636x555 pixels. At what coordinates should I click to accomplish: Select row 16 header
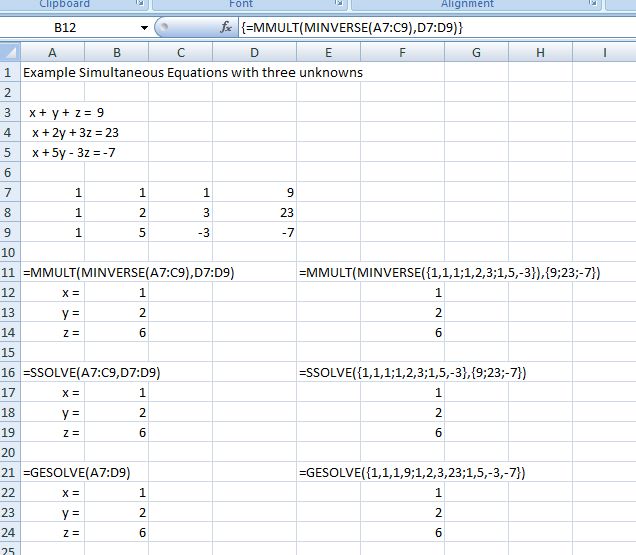tap(8, 372)
